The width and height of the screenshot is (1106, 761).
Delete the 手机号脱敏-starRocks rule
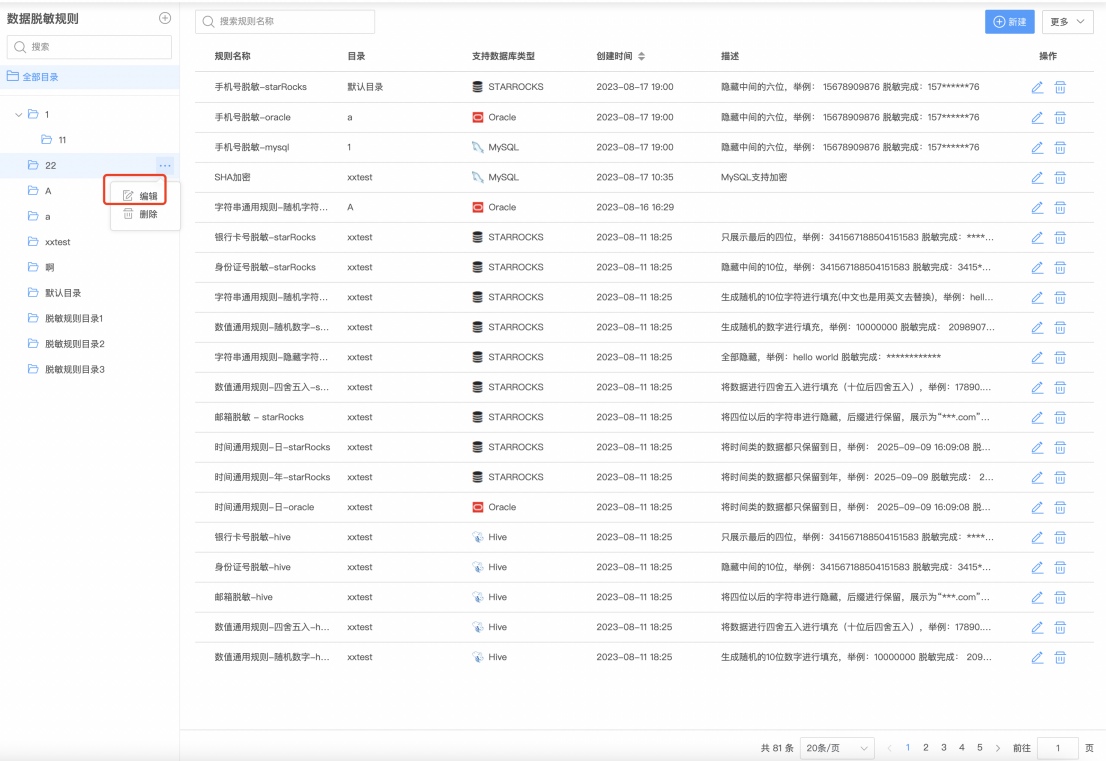[x=1059, y=87]
